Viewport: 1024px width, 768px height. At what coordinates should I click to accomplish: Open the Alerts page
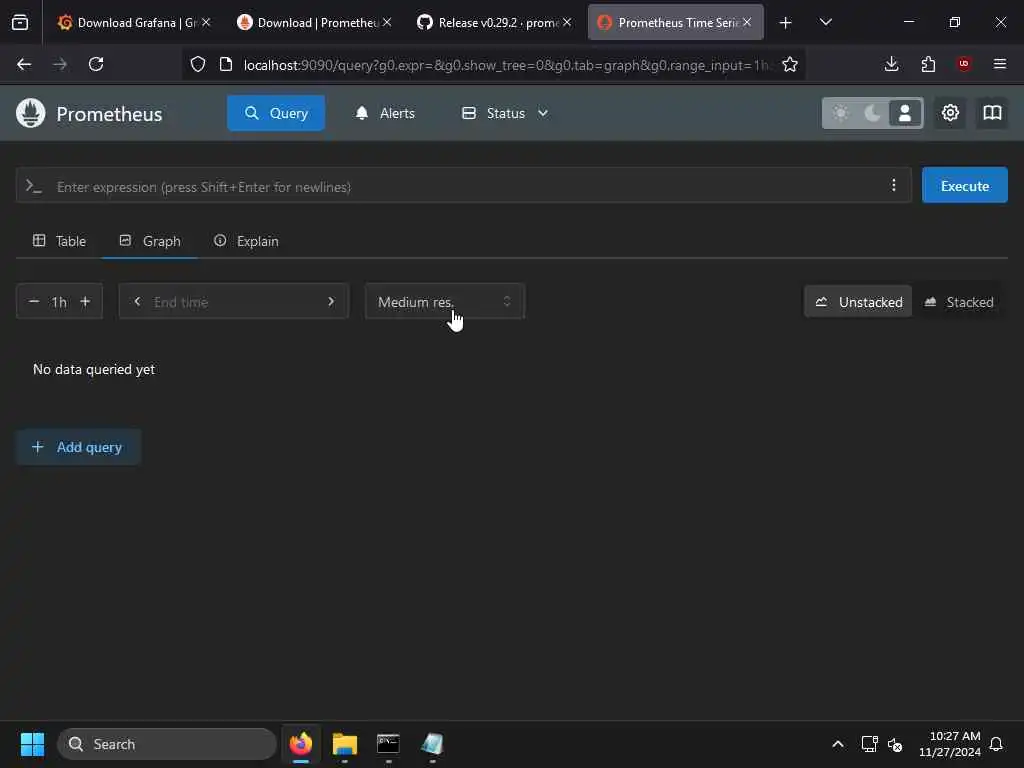coord(385,113)
